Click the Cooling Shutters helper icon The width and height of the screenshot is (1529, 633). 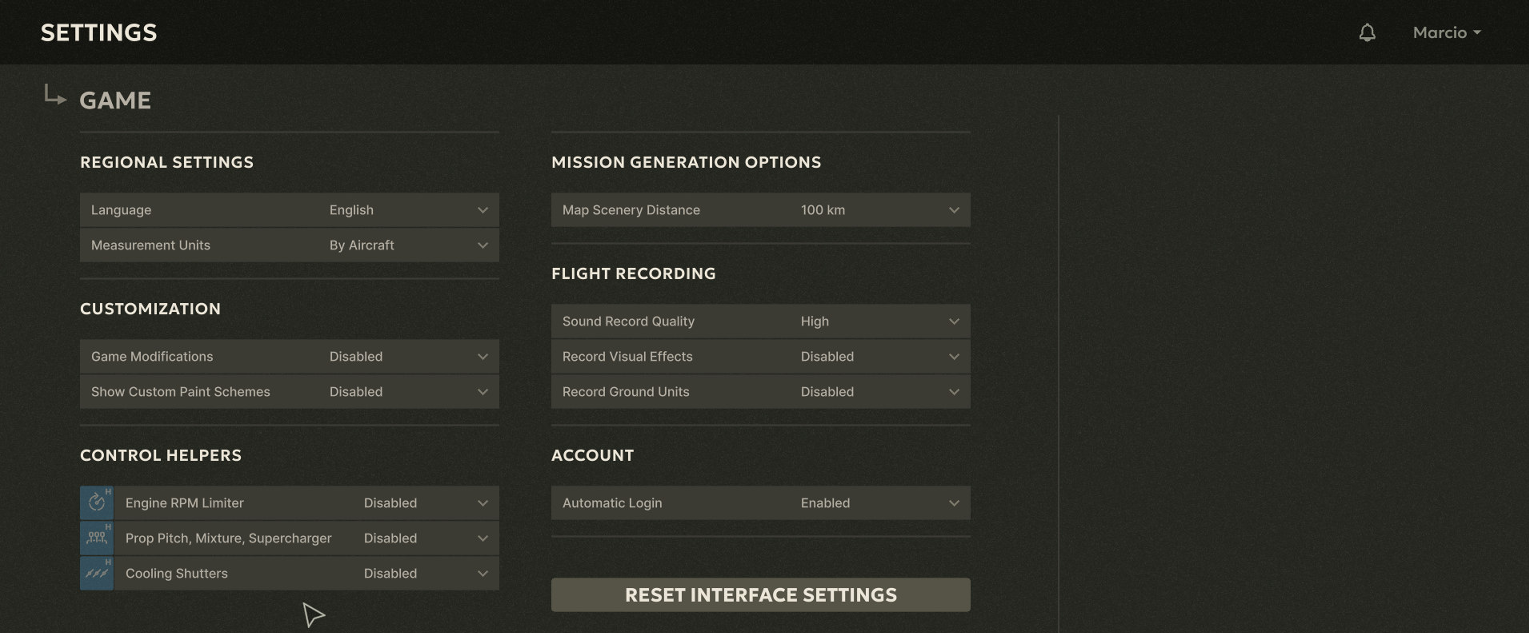97,573
